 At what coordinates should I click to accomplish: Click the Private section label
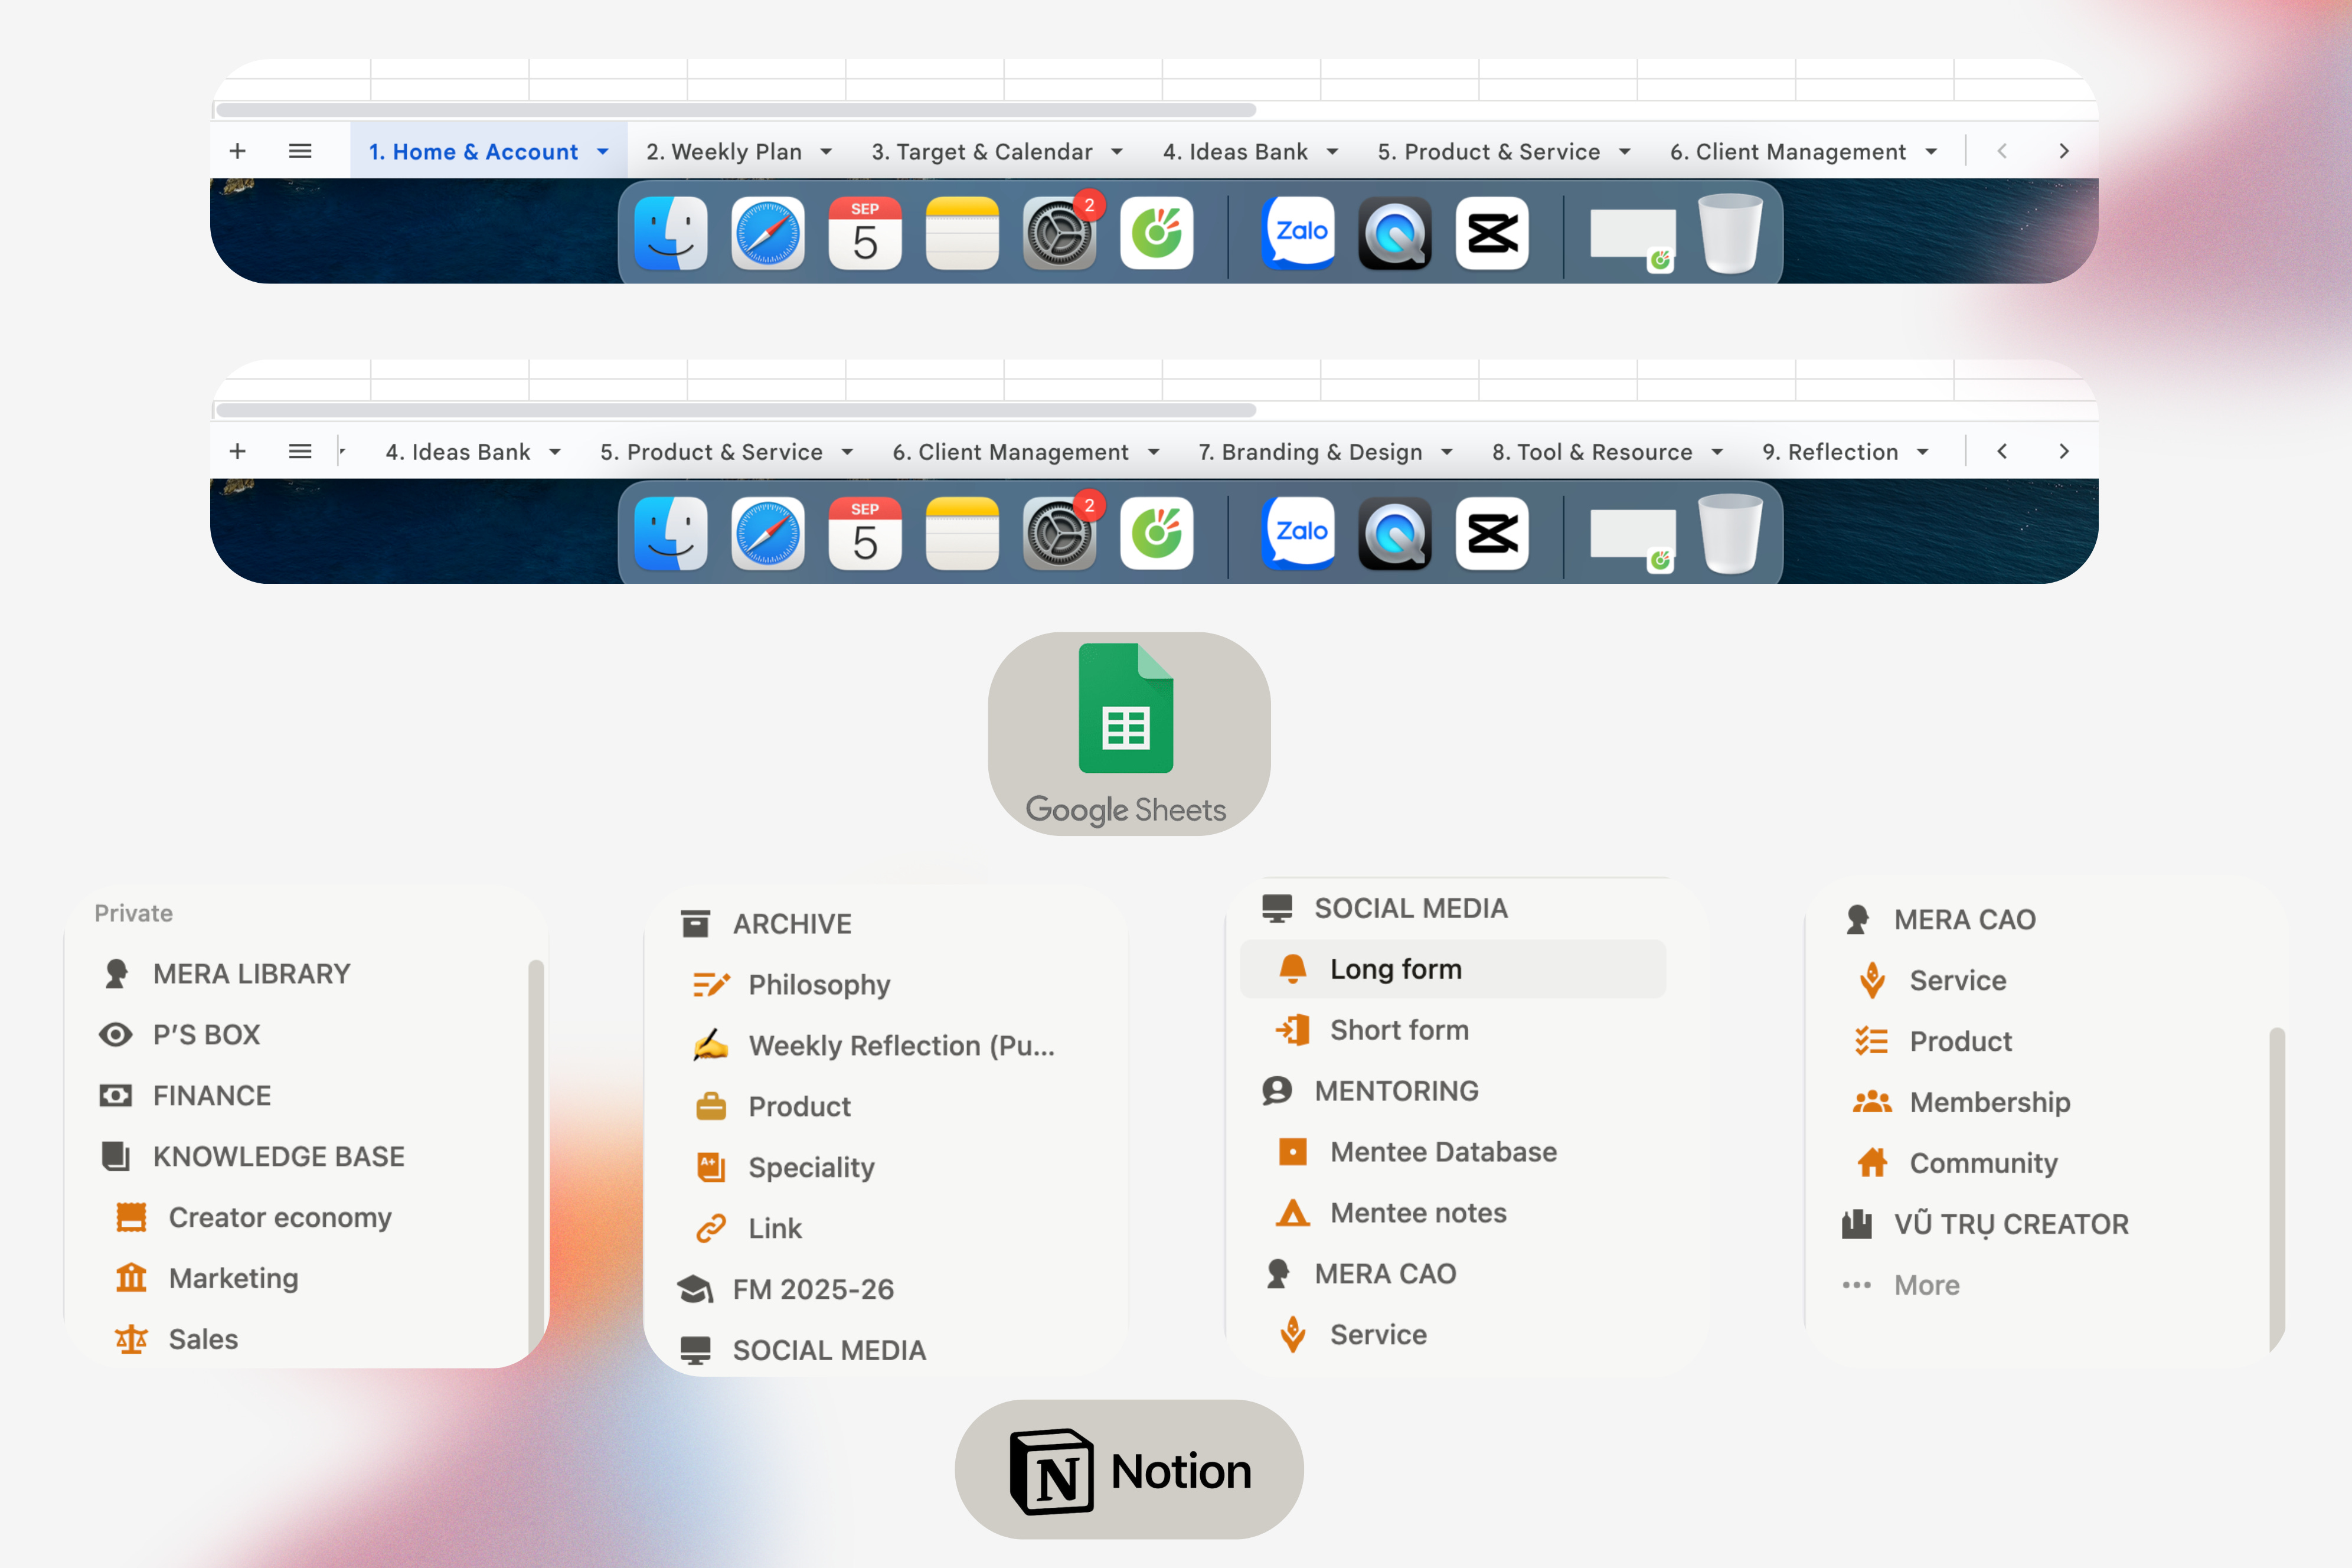click(x=134, y=913)
